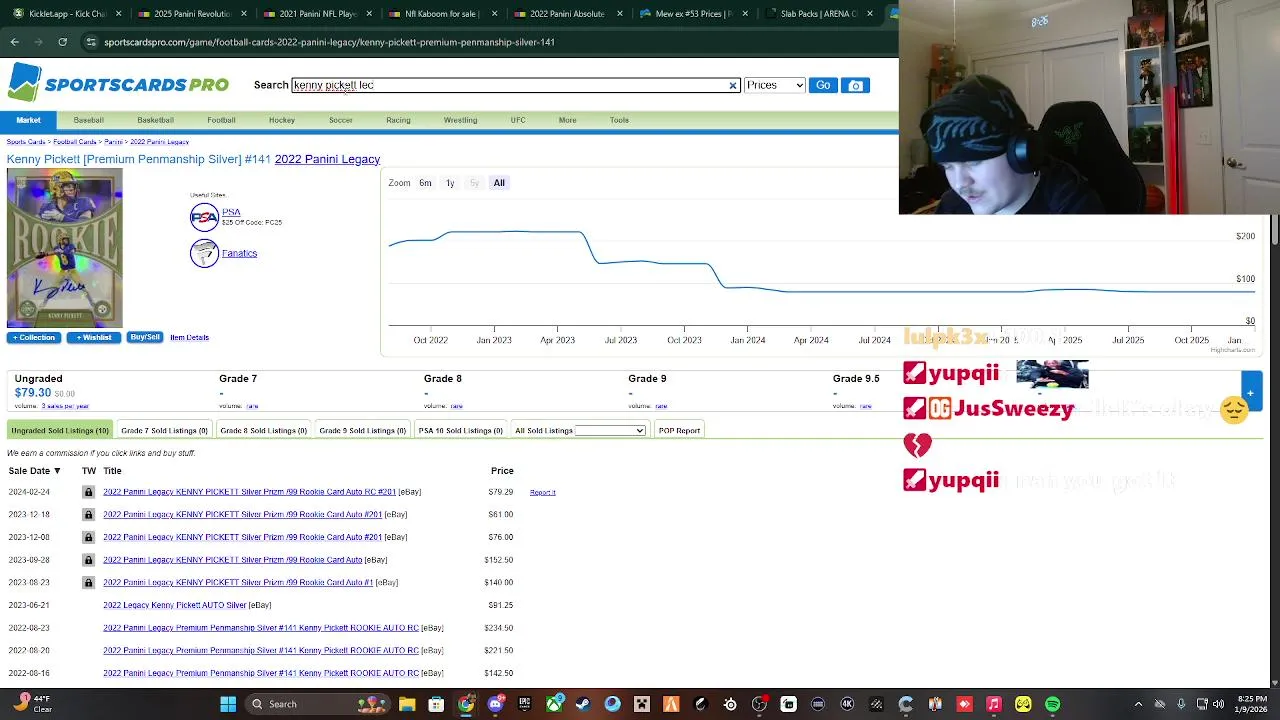Open the Wrestling menu category

coord(460,120)
